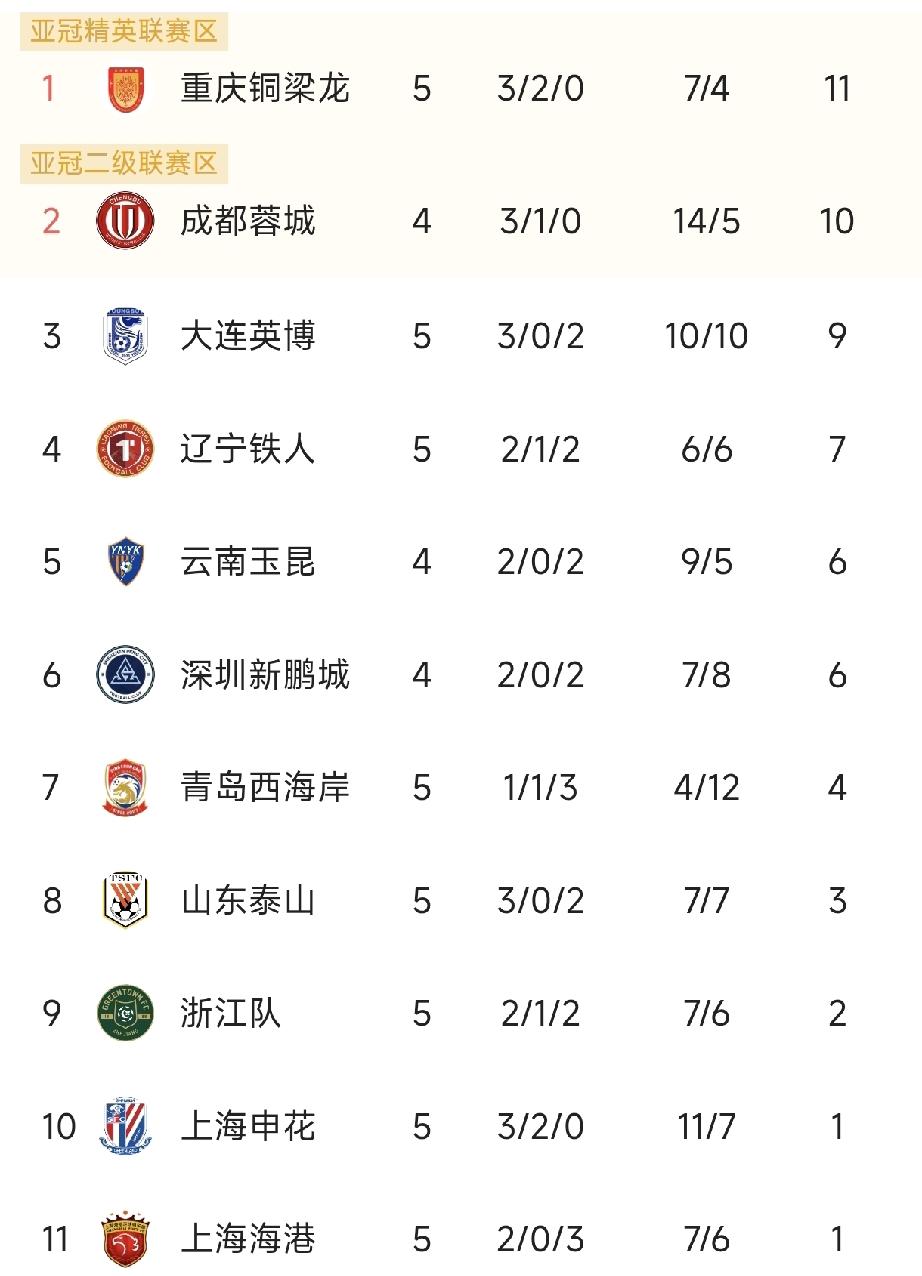Click the 青岛西海岸 team crest
Image resolution: width=922 pixels, height=1276 pixels.
[125, 788]
